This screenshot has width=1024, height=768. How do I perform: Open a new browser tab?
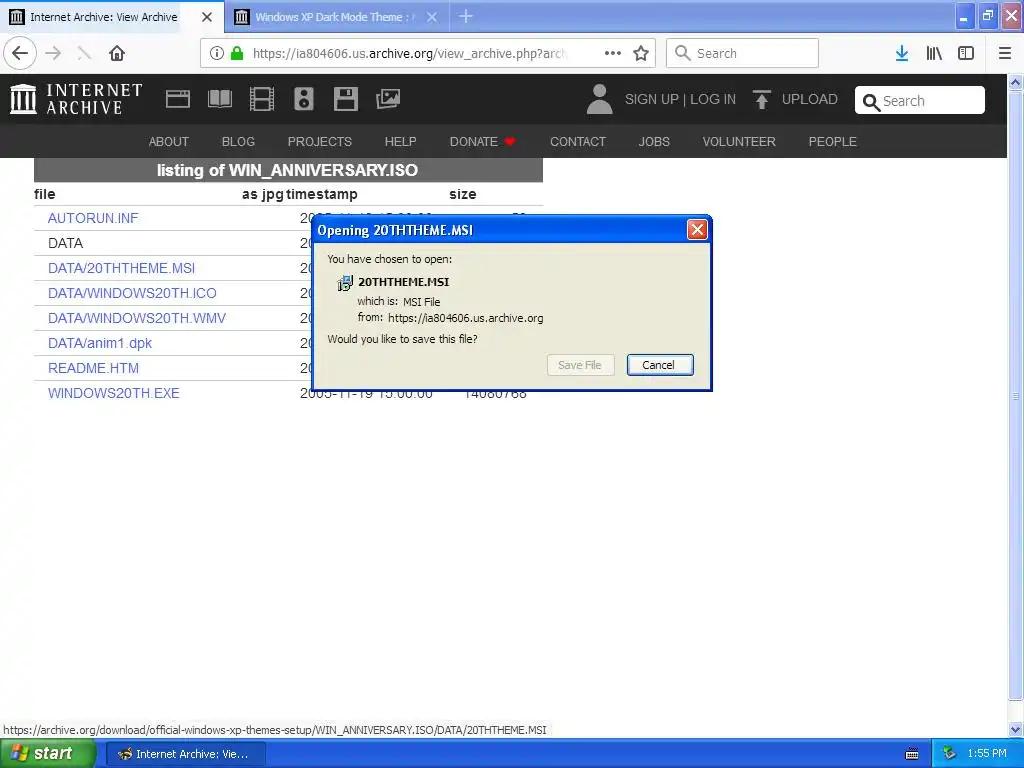click(x=466, y=16)
